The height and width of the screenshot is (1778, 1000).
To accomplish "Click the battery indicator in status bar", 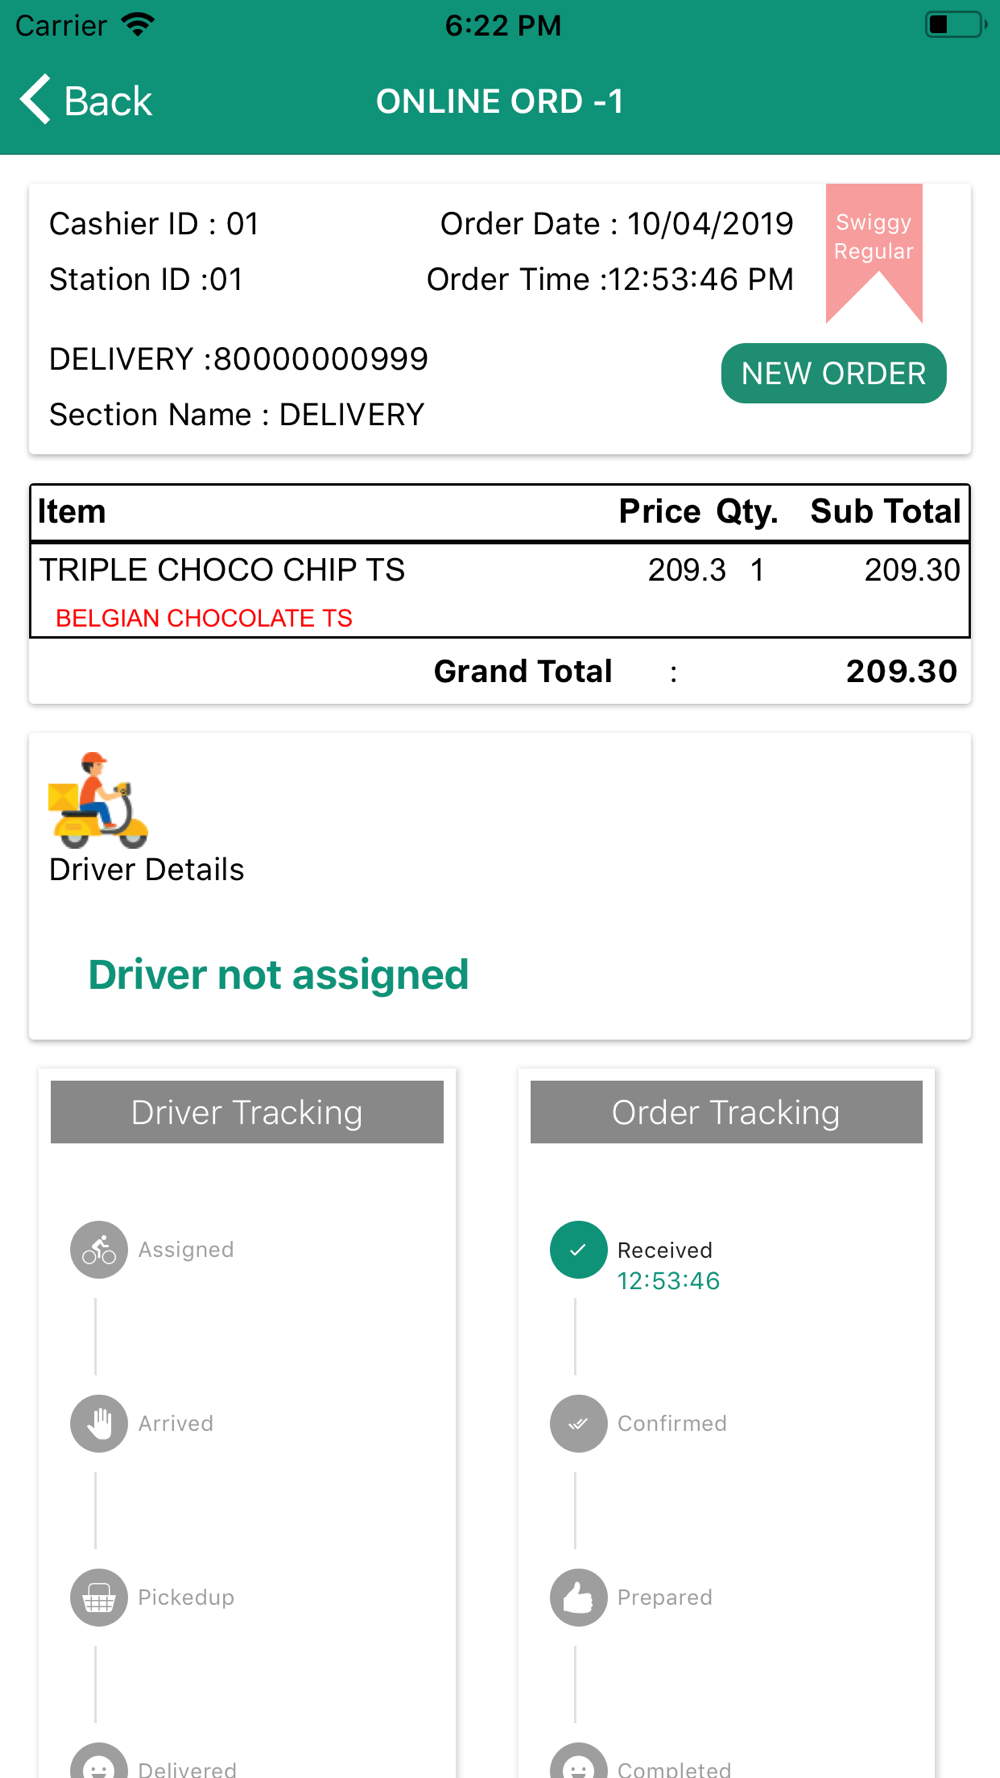I will tap(955, 24).
